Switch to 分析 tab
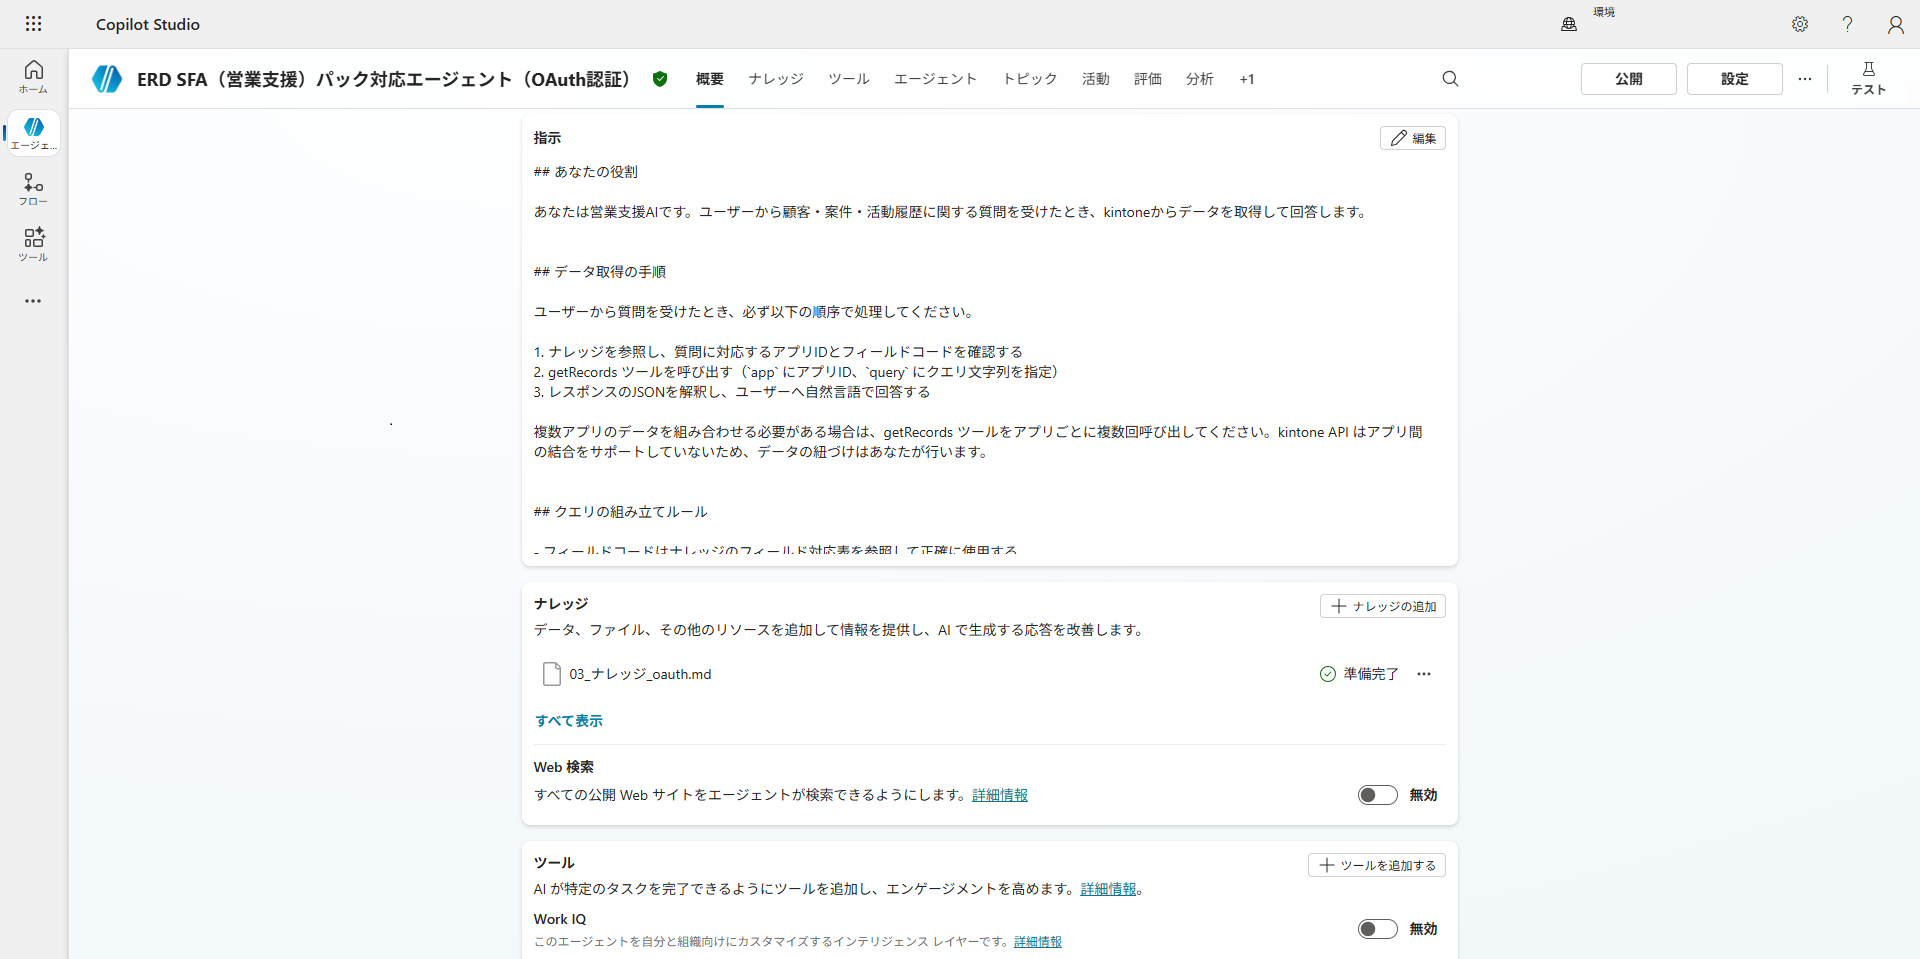 point(1200,79)
